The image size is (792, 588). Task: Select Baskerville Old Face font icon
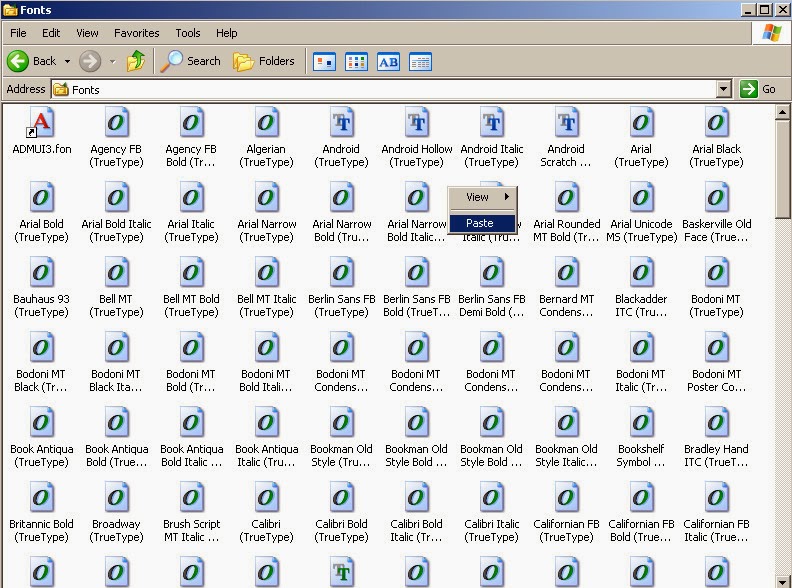click(x=716, y=212)
